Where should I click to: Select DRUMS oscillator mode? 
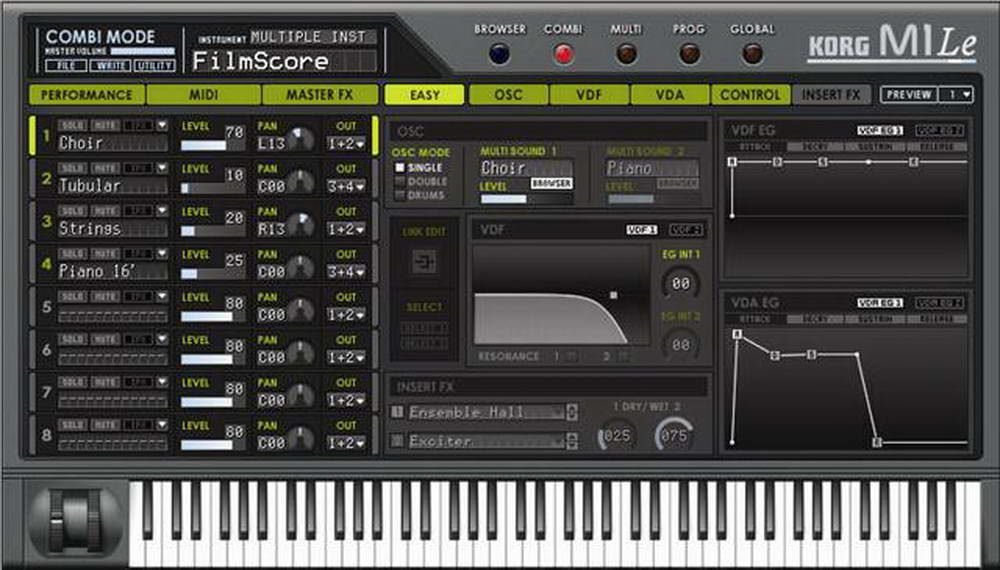coord(400,195)
